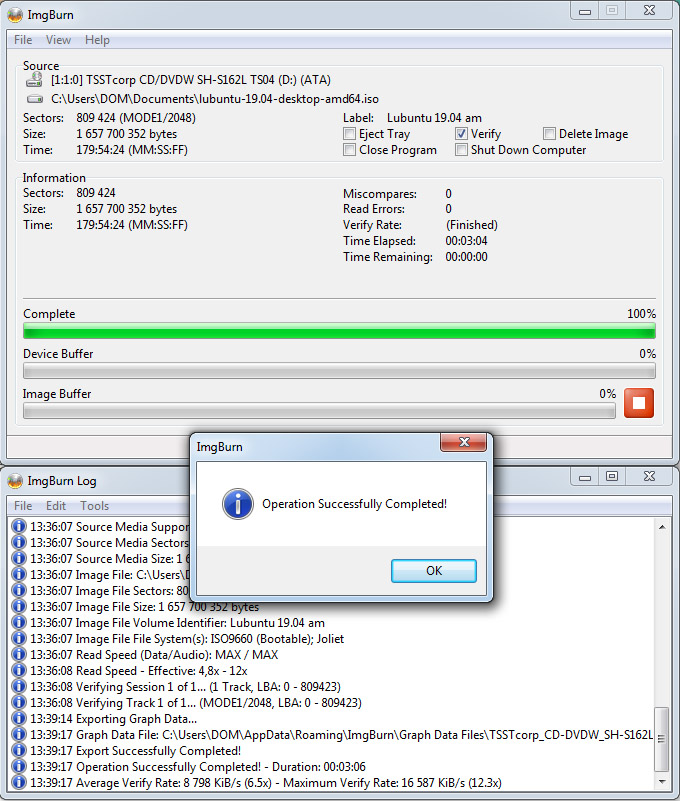Screen dimensions: 680x801
Task: Click the red Stop button
Action: [639, 403]
